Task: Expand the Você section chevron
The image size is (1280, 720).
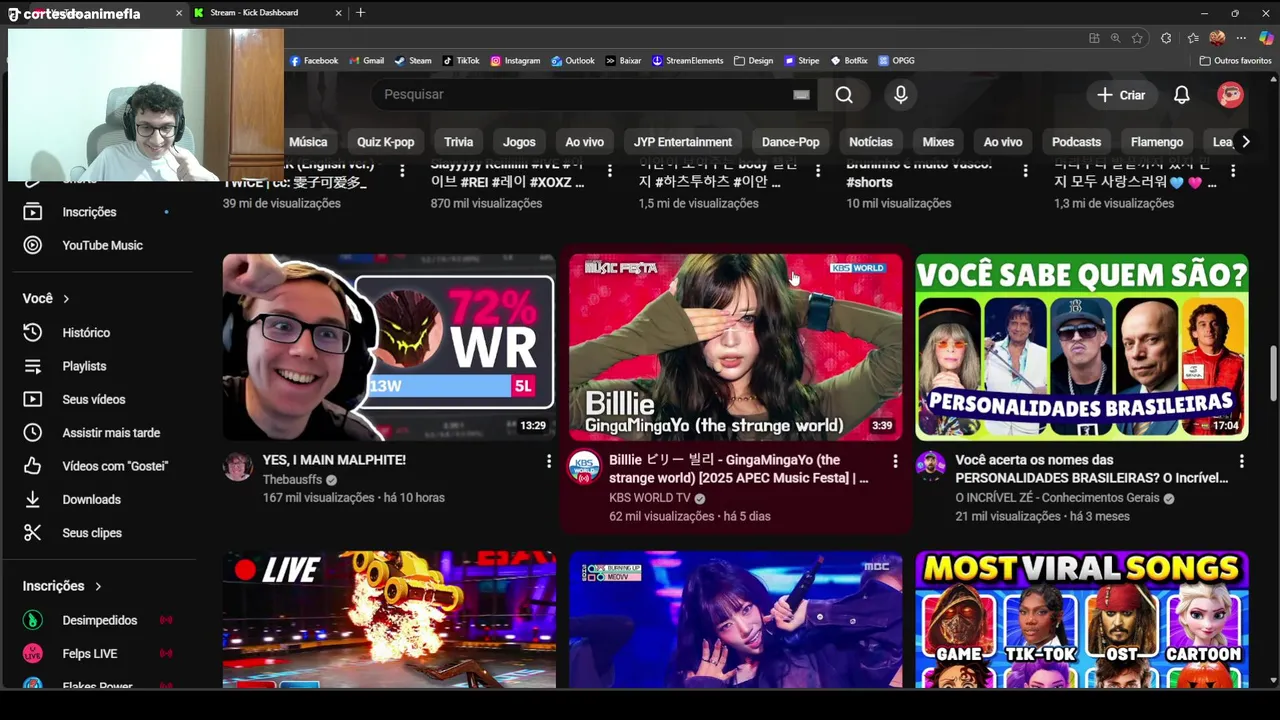Action: pos(66,299)
